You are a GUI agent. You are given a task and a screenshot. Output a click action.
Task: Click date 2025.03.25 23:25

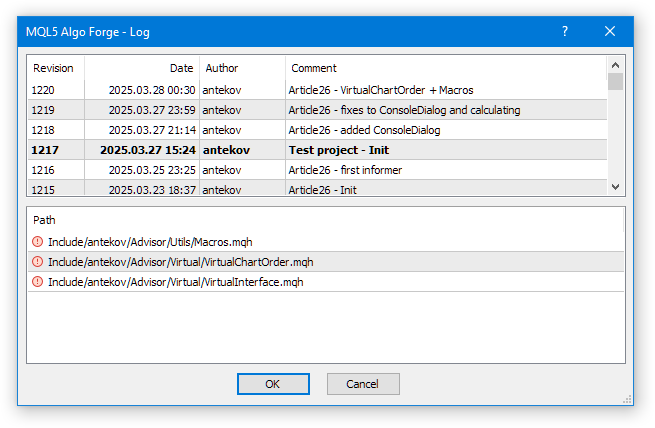pyautogui.click(x=152, y=170)
